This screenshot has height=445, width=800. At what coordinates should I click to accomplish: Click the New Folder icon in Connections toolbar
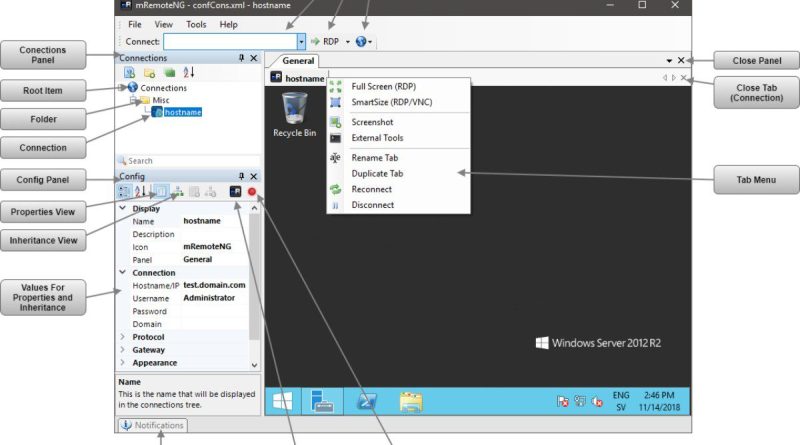(x=149, y=73)
